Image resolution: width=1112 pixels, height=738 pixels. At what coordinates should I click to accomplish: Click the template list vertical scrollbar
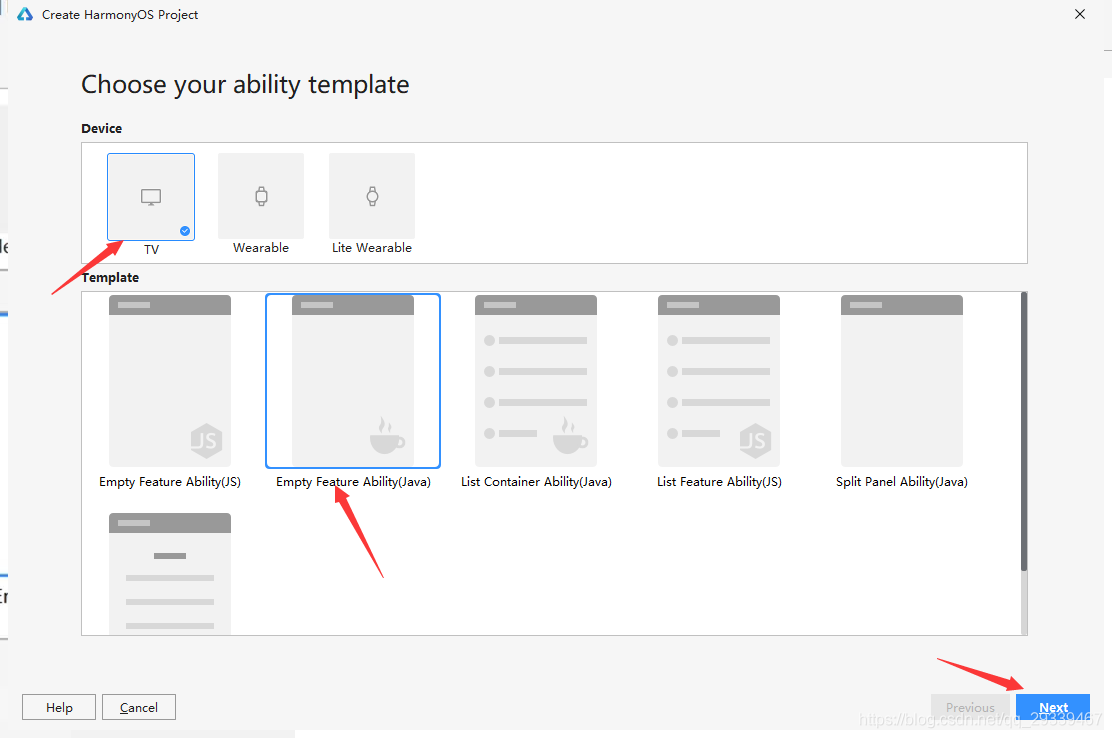tap(1023, 431)
